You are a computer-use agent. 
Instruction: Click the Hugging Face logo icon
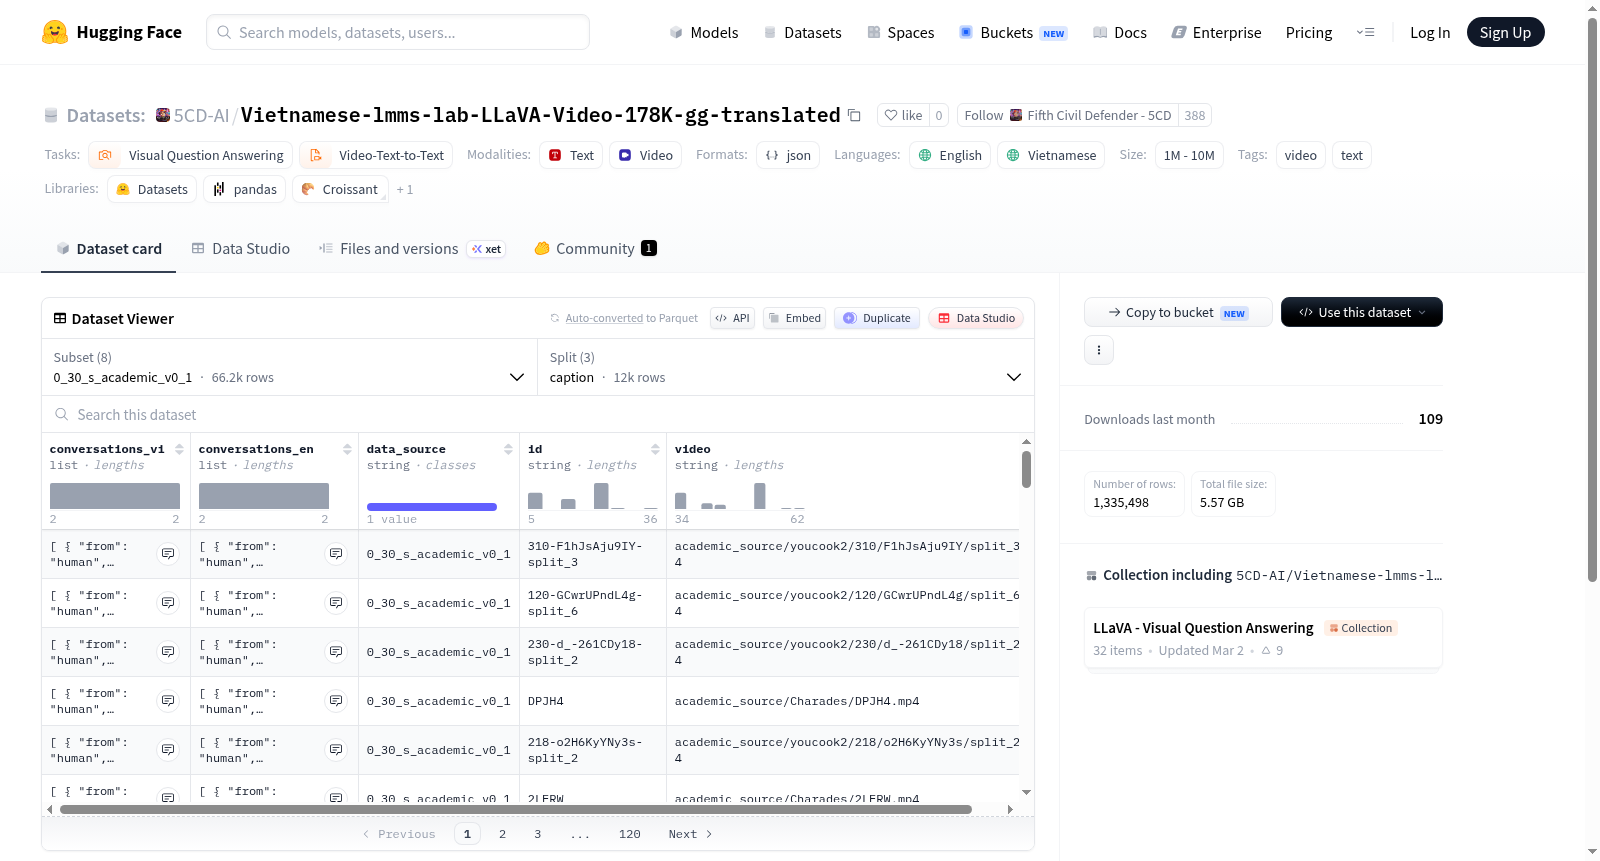(55, 32)
